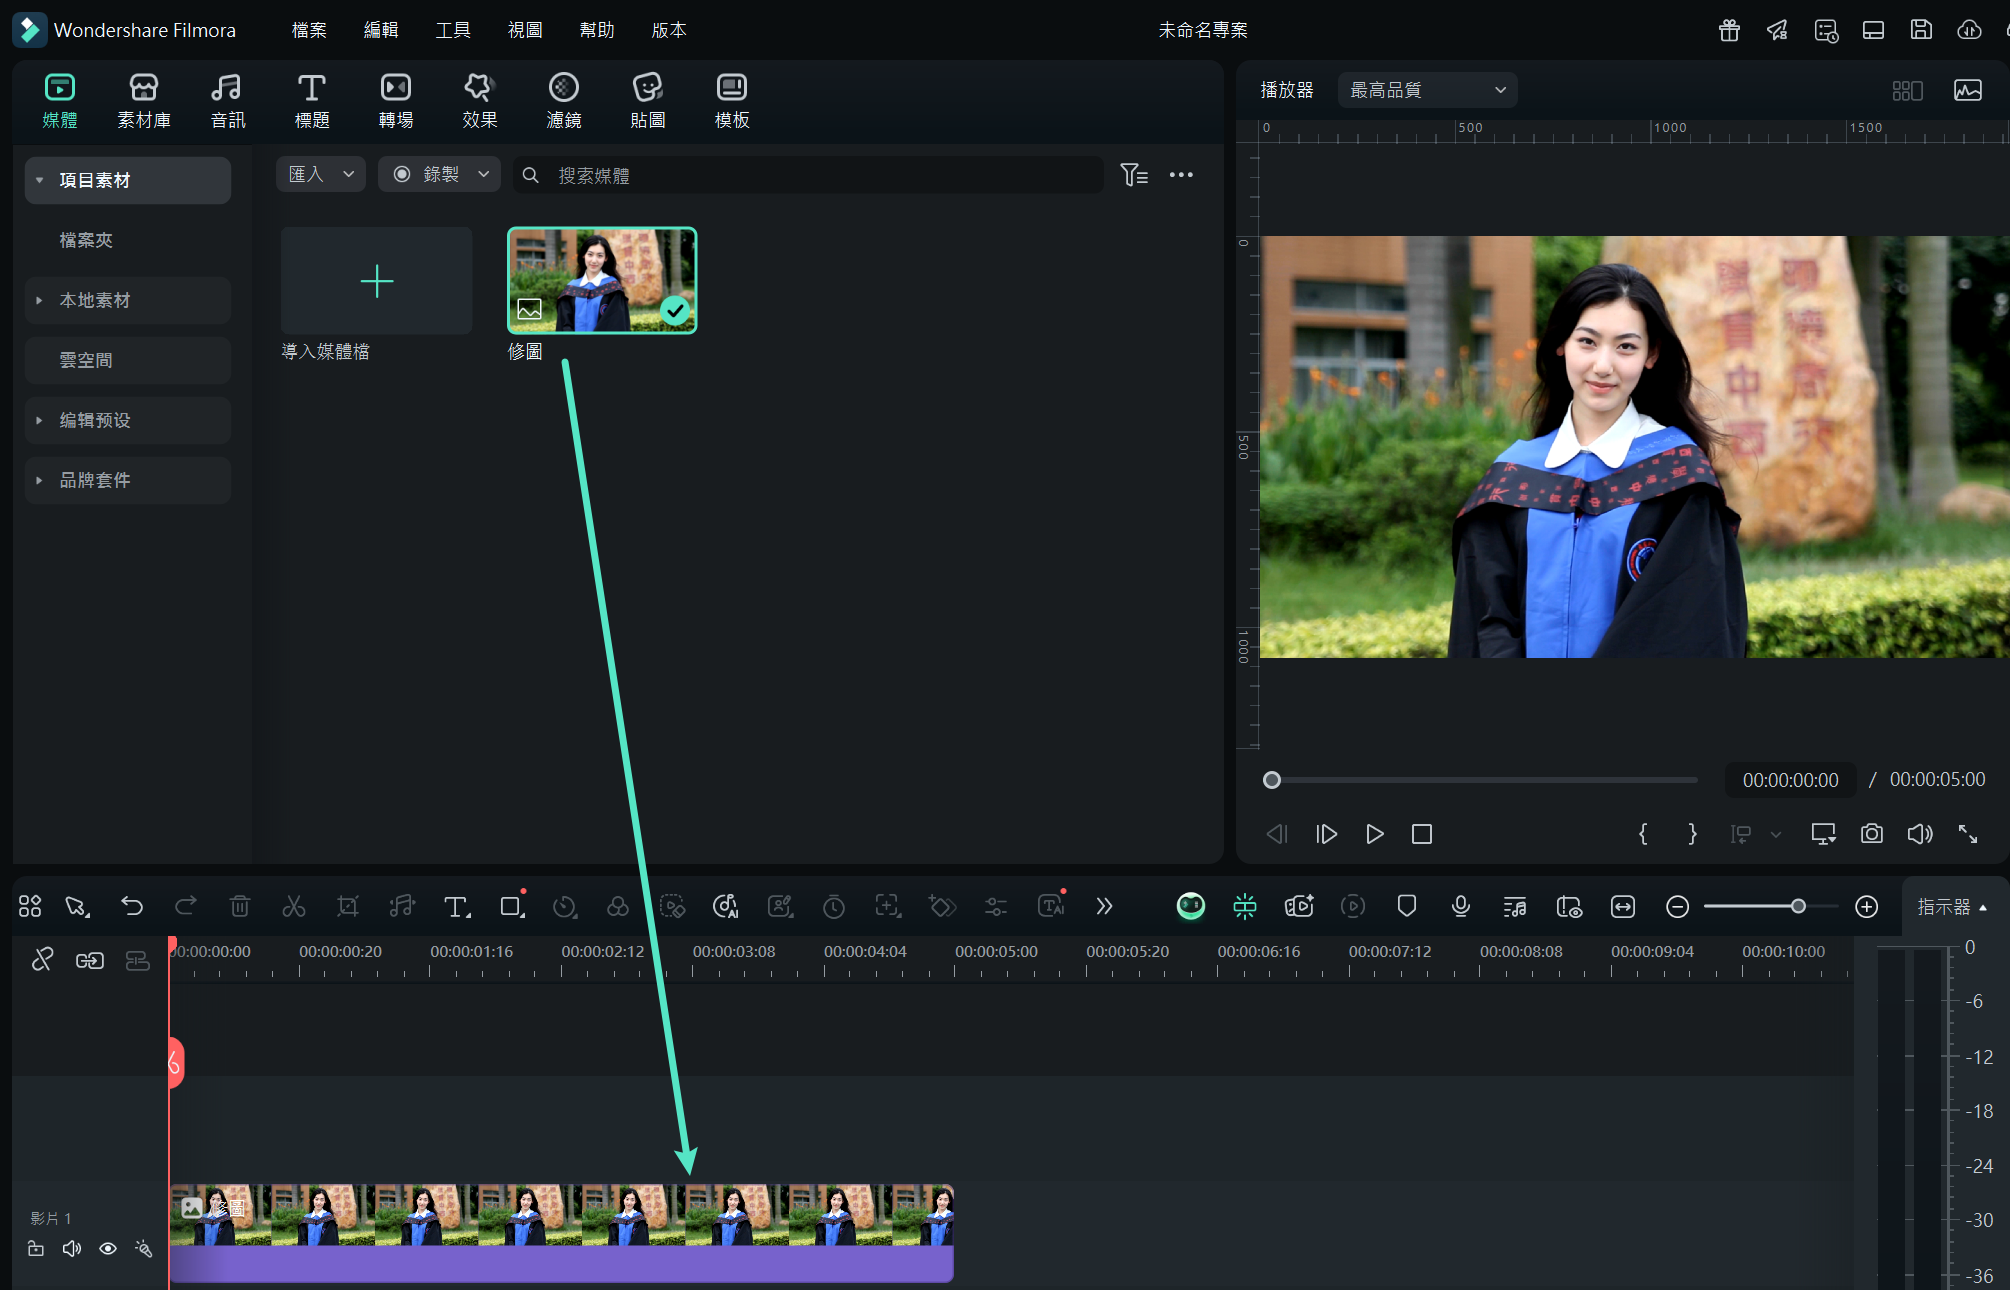This screenshot has height=1290, width=2010.
Task: Open the 幫助 menu
Action: point(597,30)
